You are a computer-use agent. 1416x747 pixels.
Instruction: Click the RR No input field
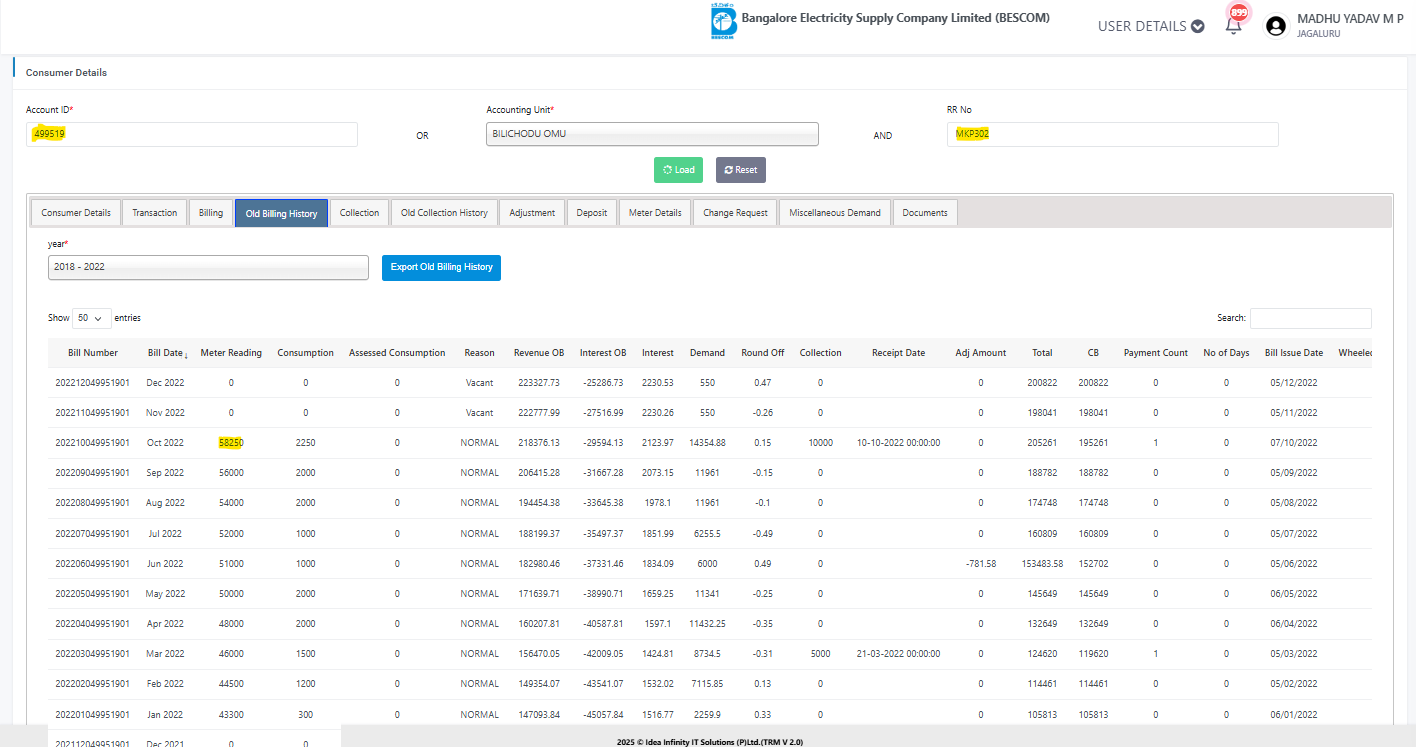1112,134
